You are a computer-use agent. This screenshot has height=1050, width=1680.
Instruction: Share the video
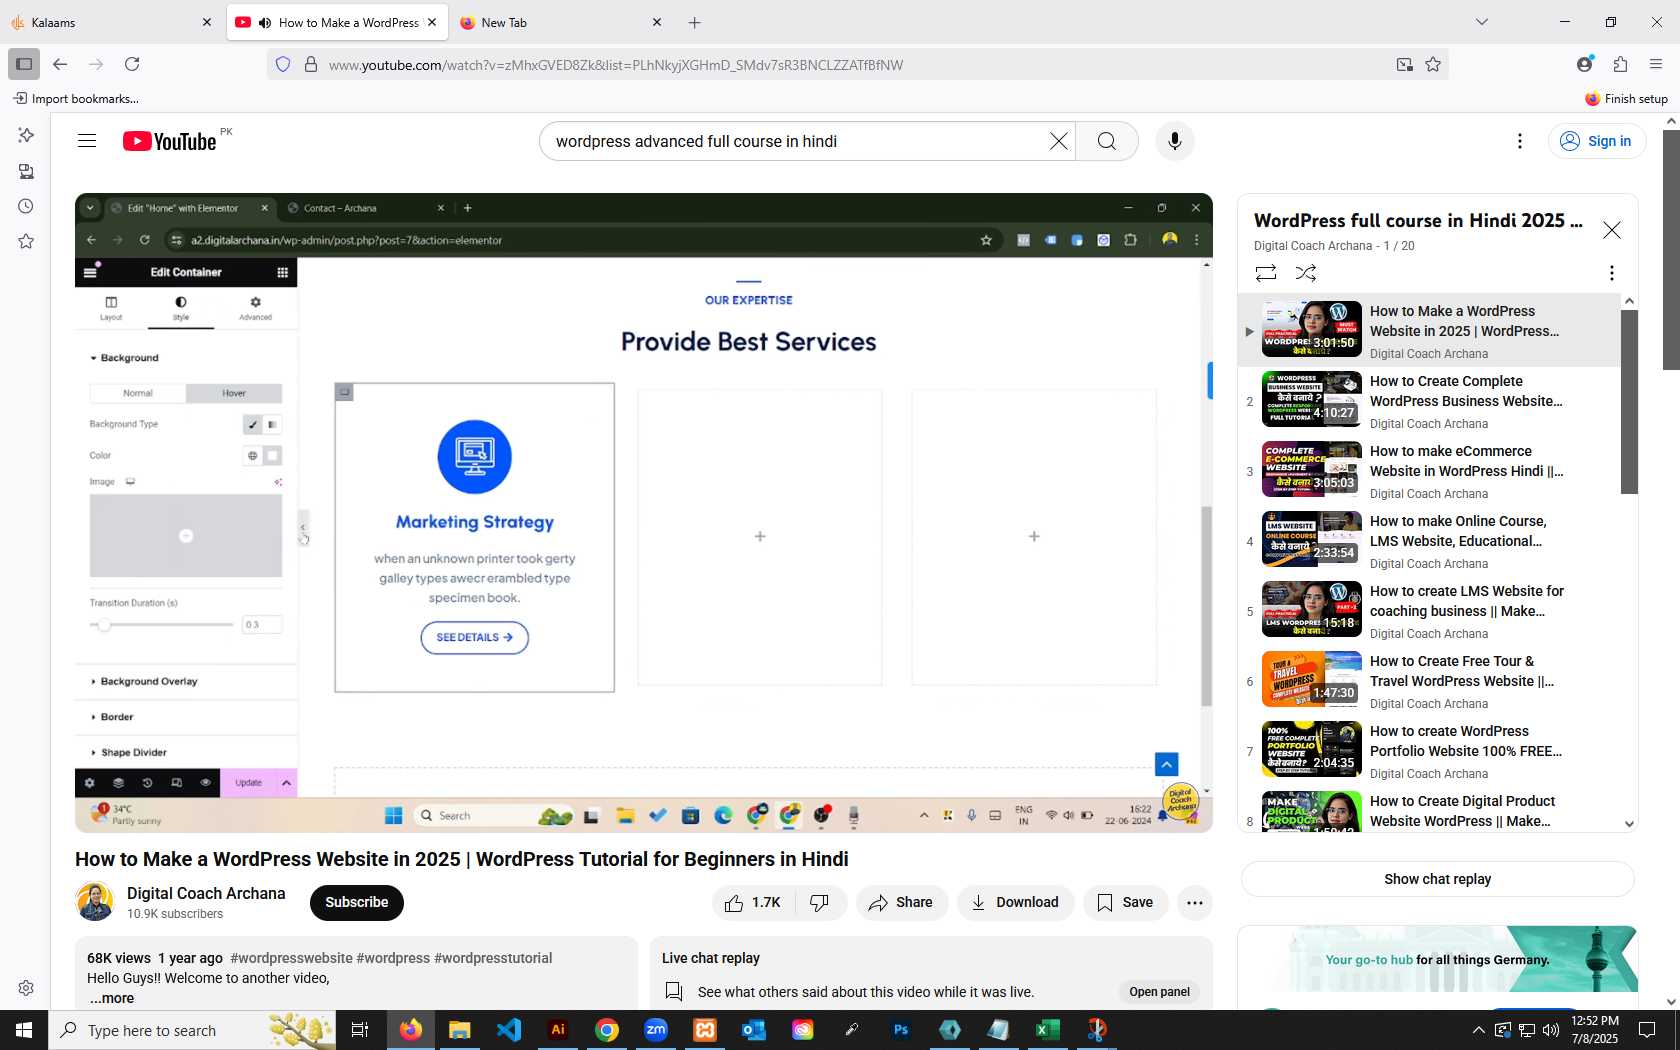tap(901, 903)
